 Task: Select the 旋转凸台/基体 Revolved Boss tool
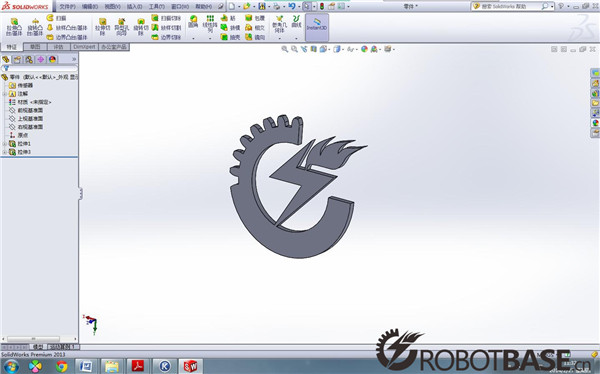[x=35, y=27]
